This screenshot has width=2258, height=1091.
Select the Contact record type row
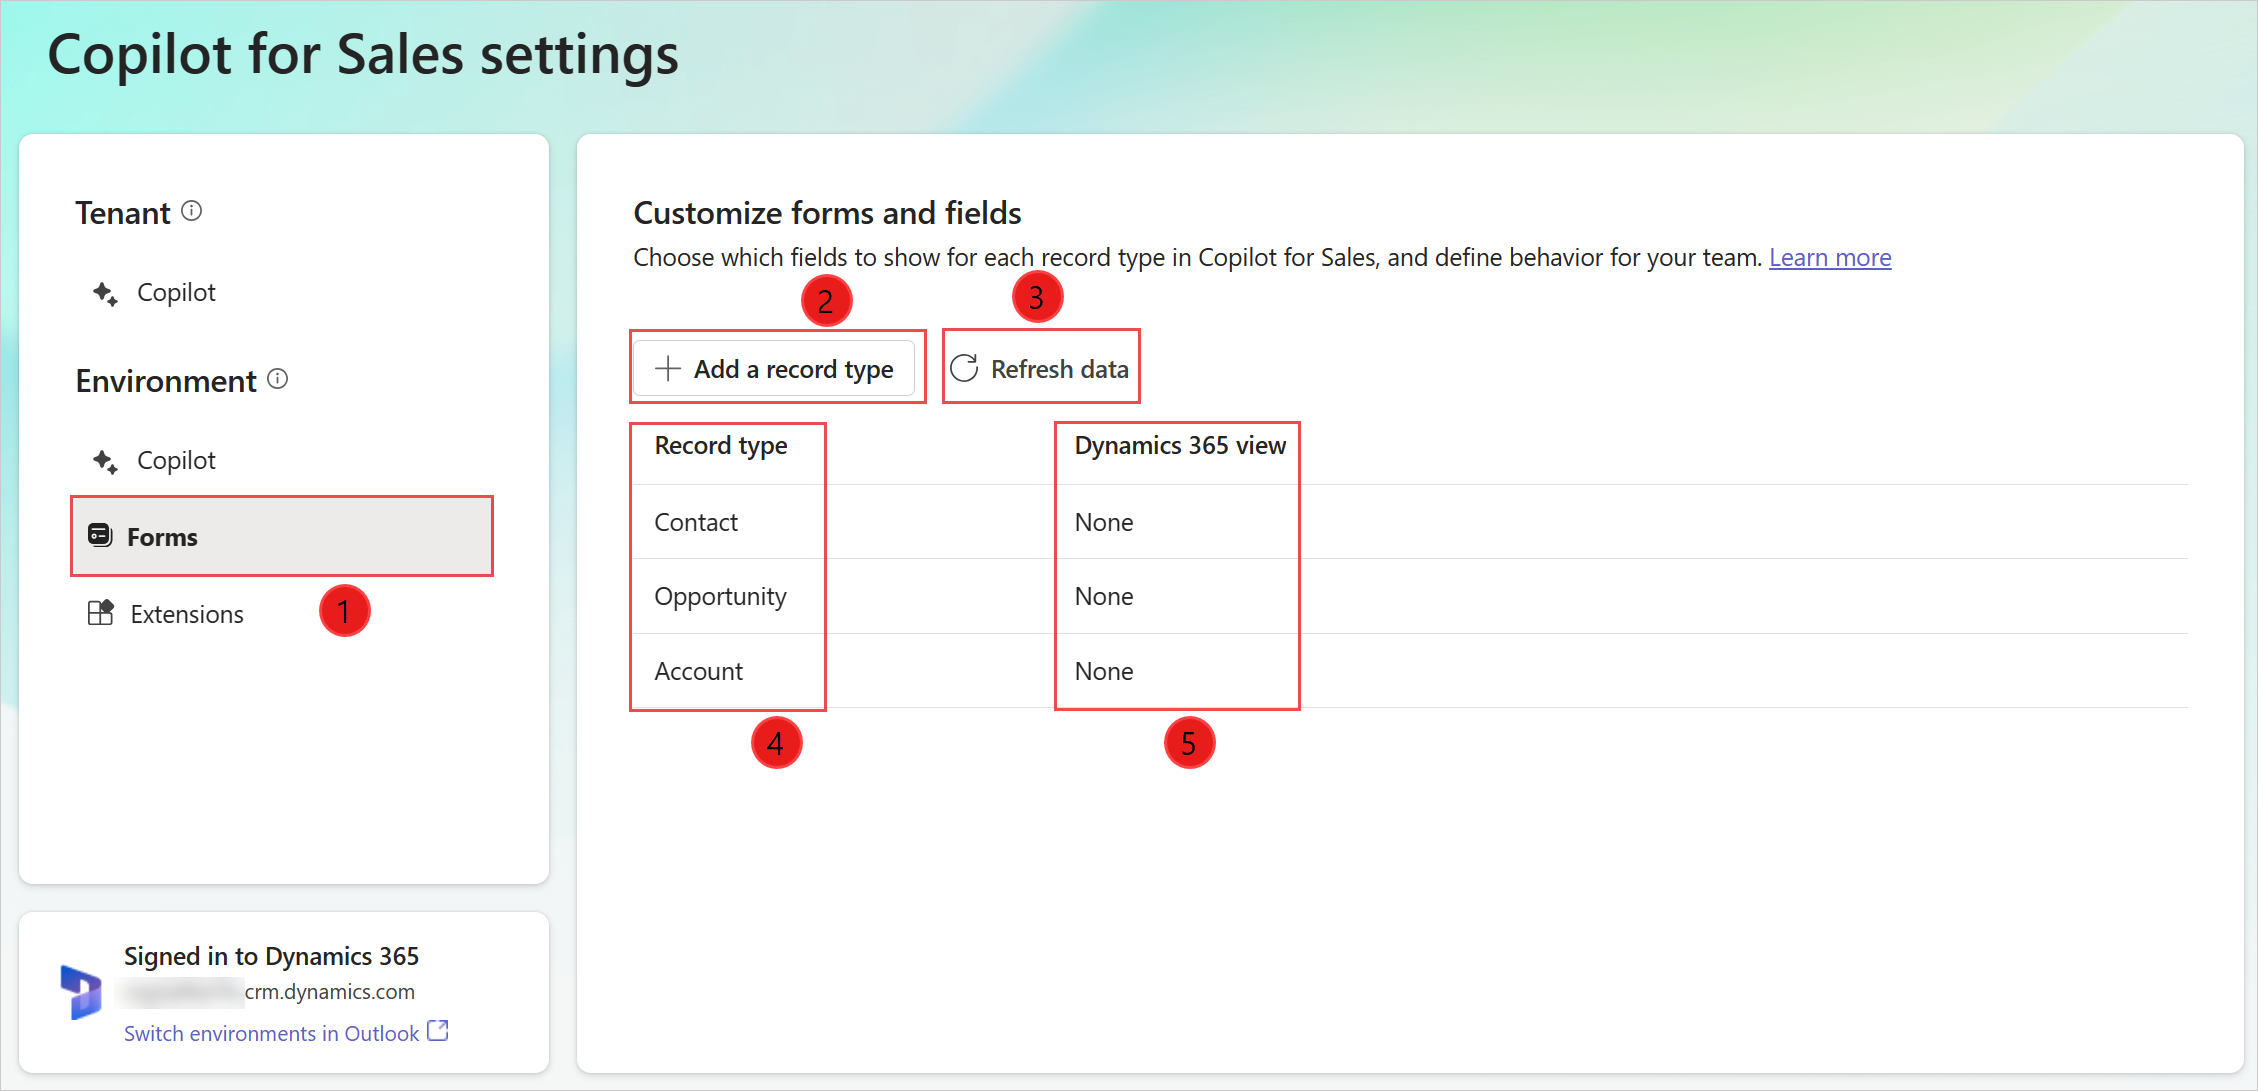point(696,521)
